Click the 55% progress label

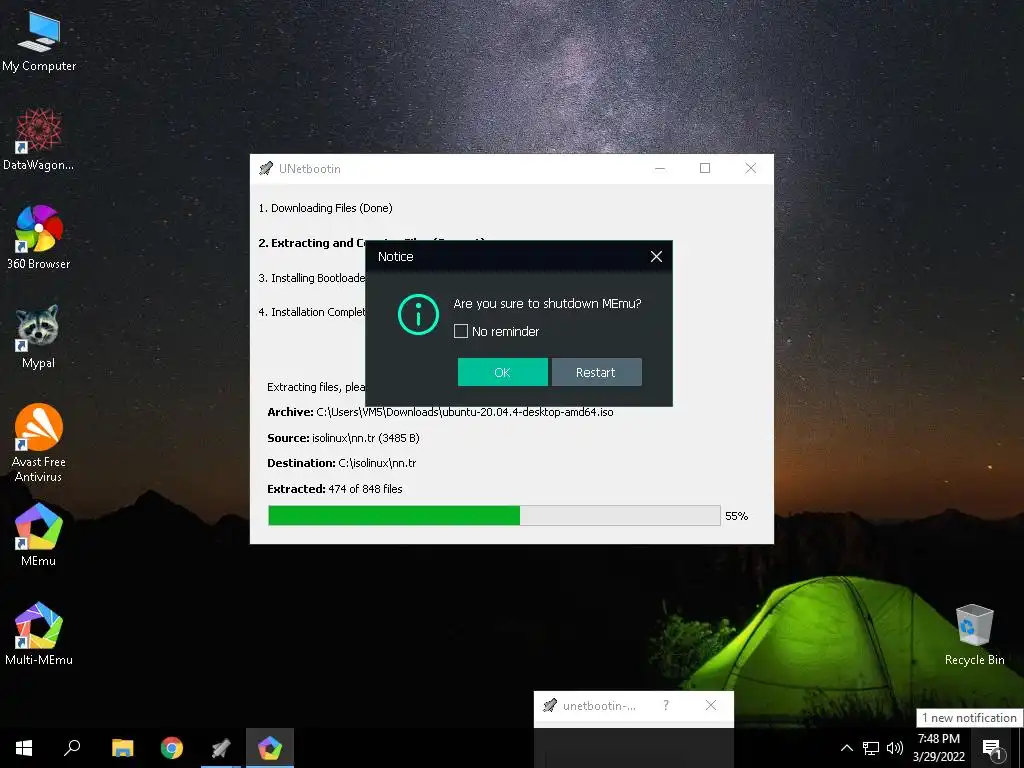point(736,516)
